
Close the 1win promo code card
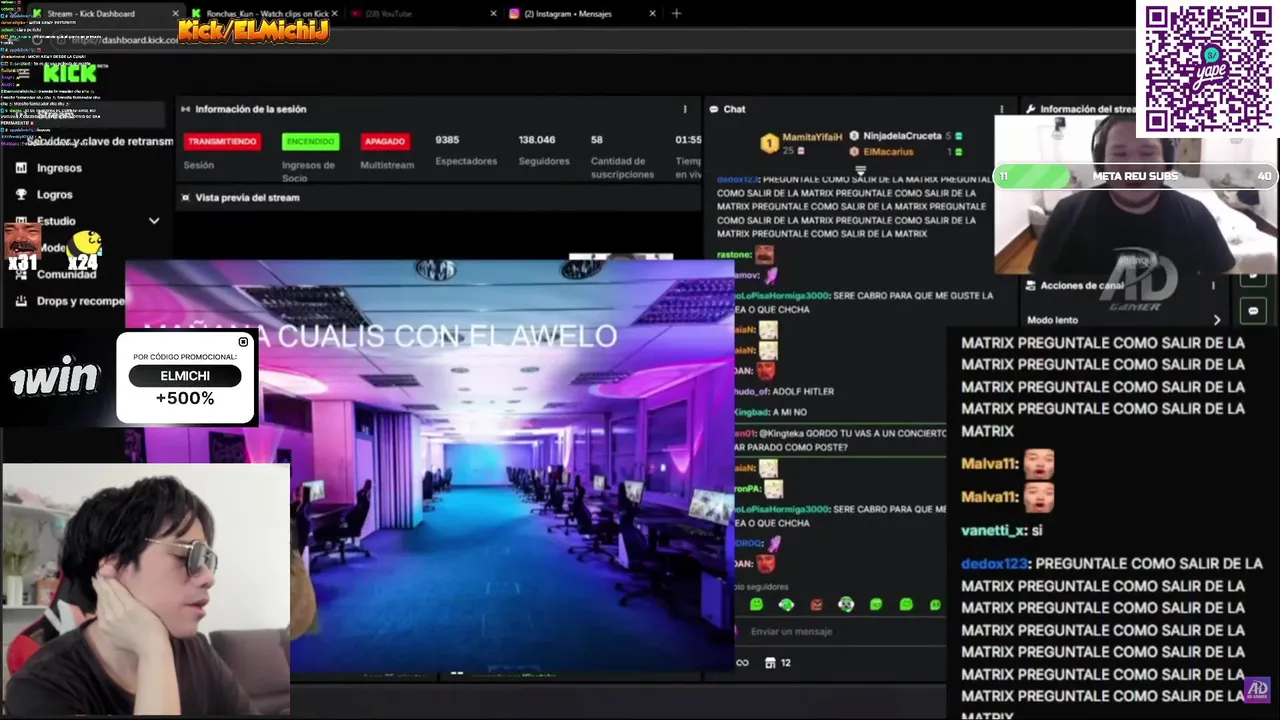(243, 342)
